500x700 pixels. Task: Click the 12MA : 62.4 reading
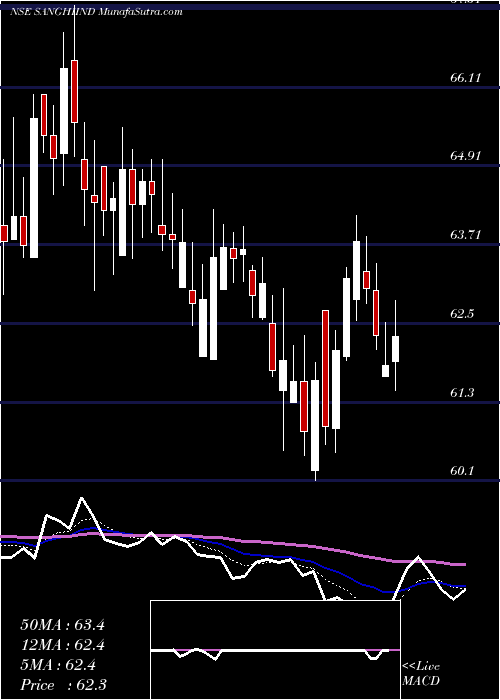click(62, 645)
